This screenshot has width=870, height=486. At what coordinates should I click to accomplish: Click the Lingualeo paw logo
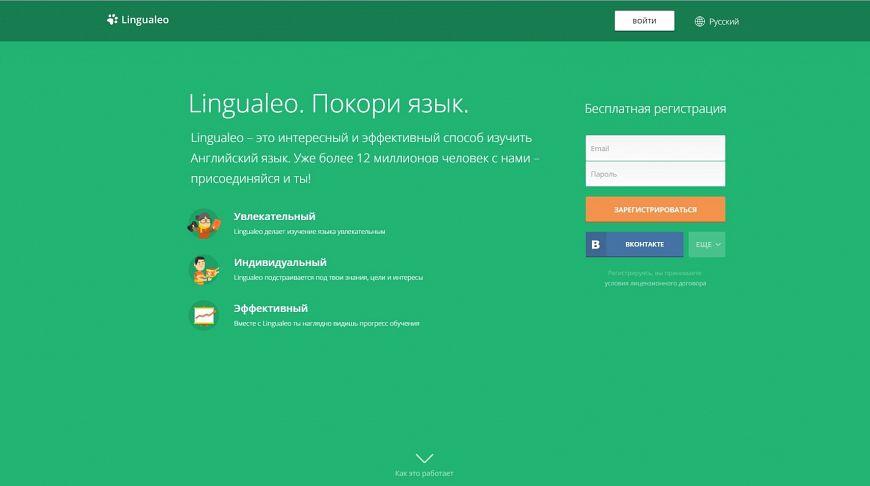[x=138, y=20]
